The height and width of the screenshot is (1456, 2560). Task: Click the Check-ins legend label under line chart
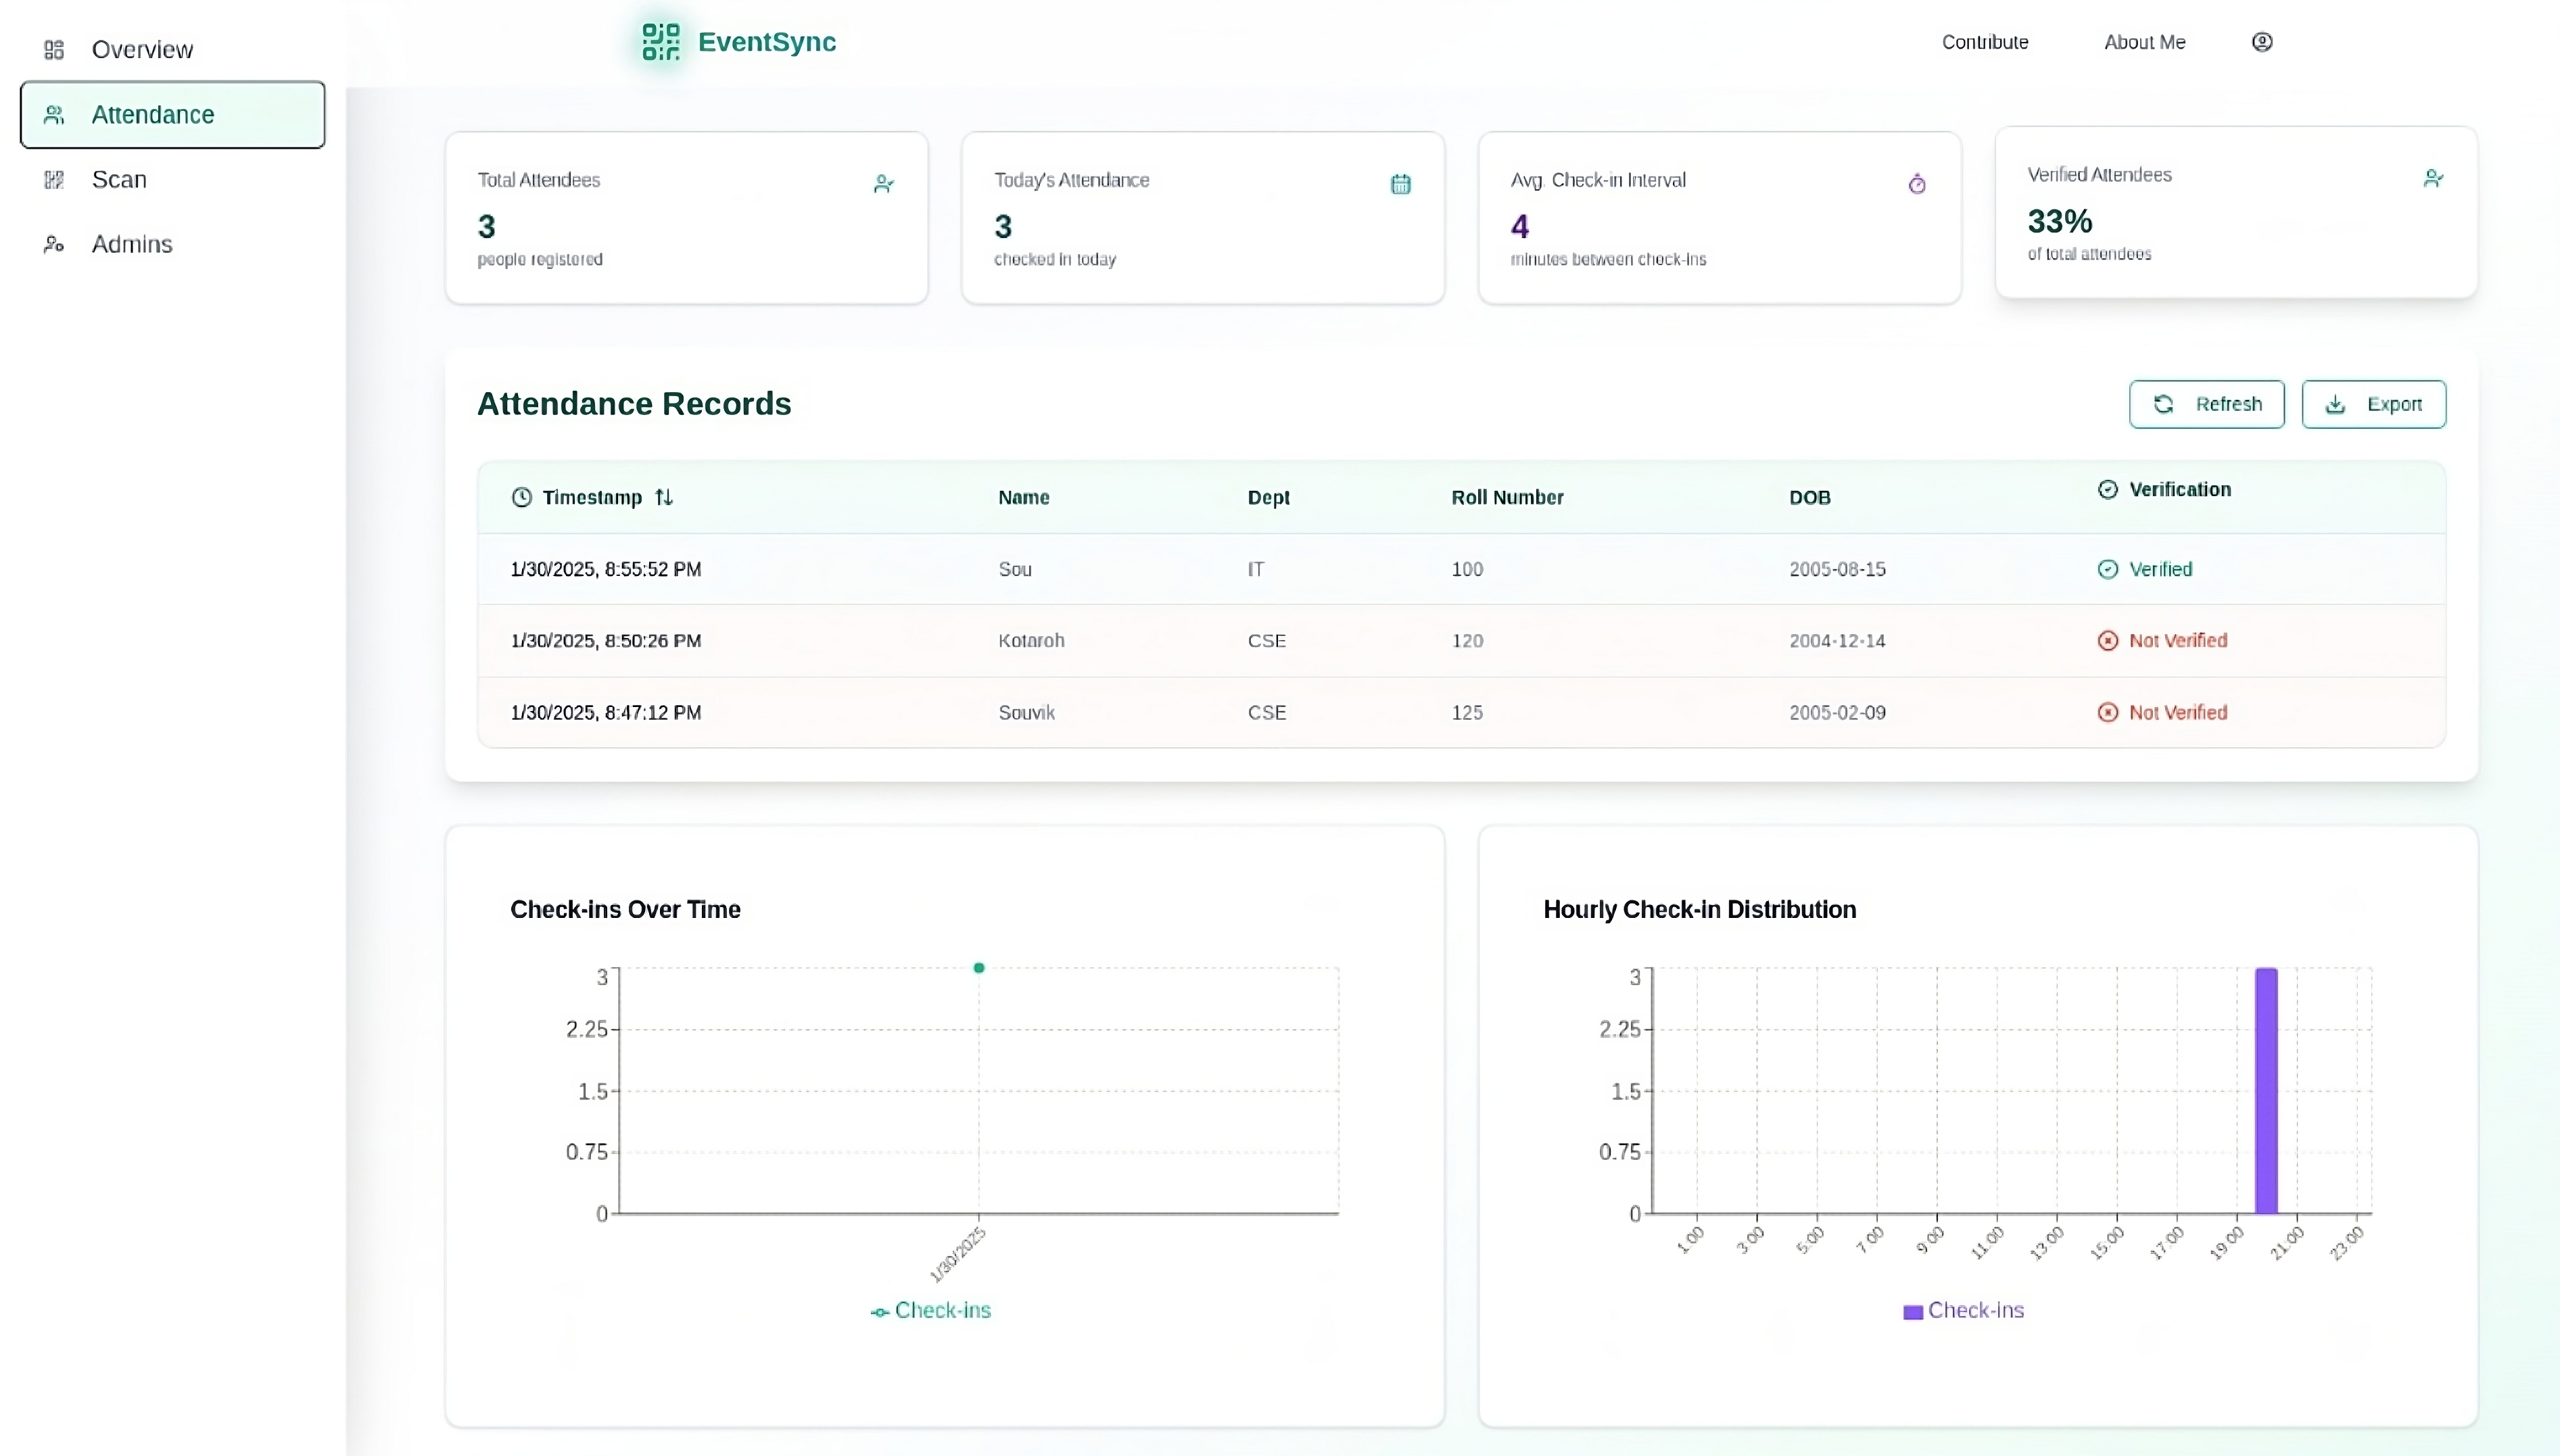click(x=942, y=1311)
